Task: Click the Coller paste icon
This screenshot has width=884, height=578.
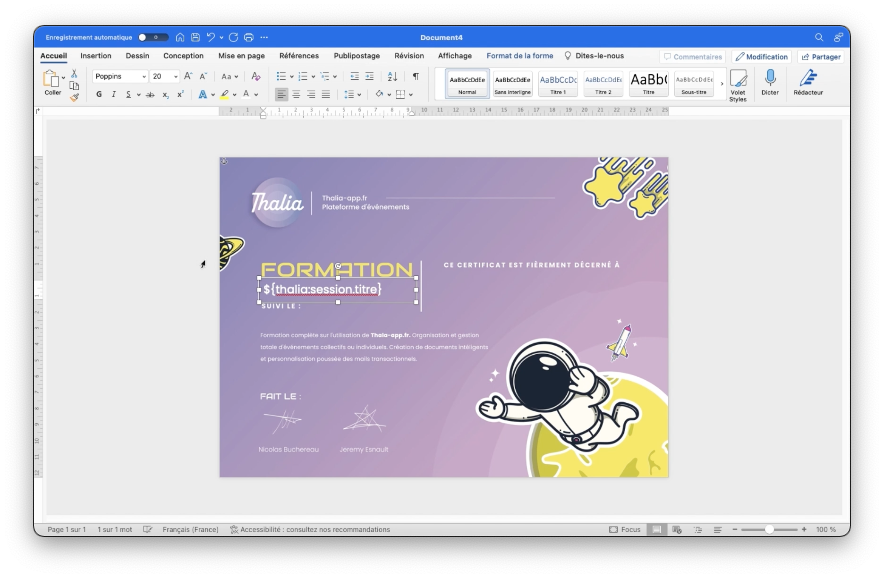Action: pyautogui.click(x=52, y=79)
